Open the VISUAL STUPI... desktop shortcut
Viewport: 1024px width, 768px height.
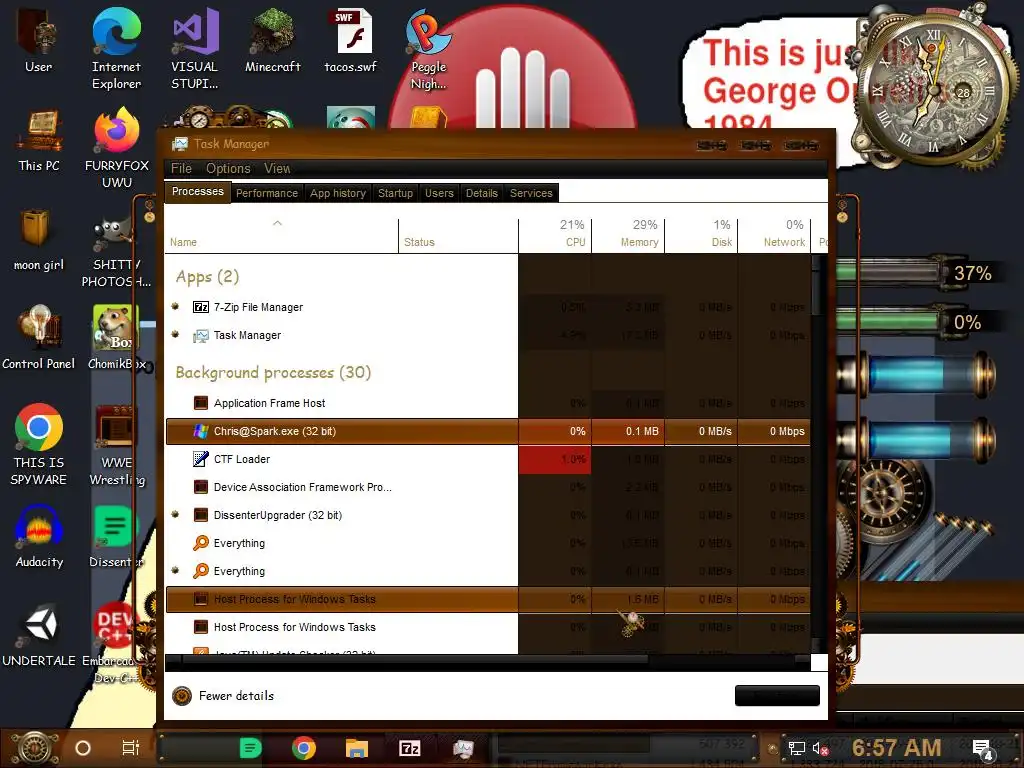pyautogui.click(x=195, y=47)
